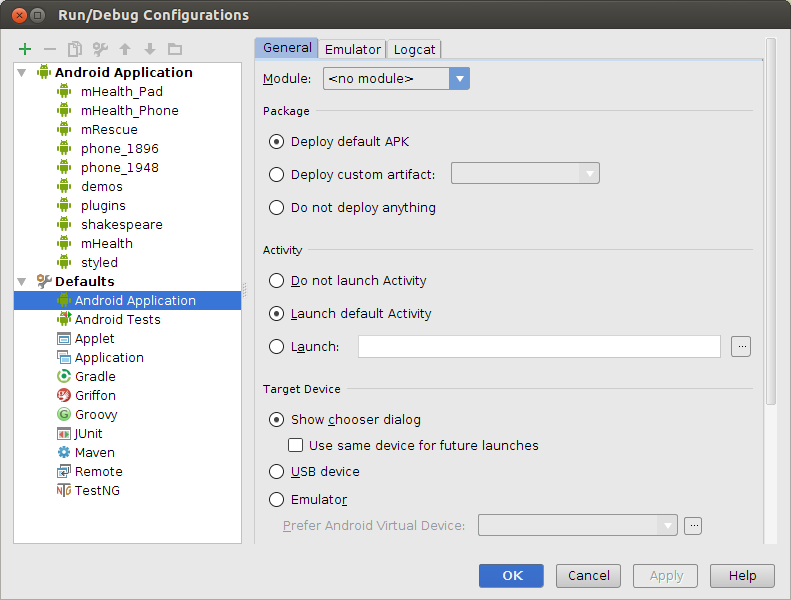
Task: Select mRescue configuration row
Action: click(x=128, y=130)
